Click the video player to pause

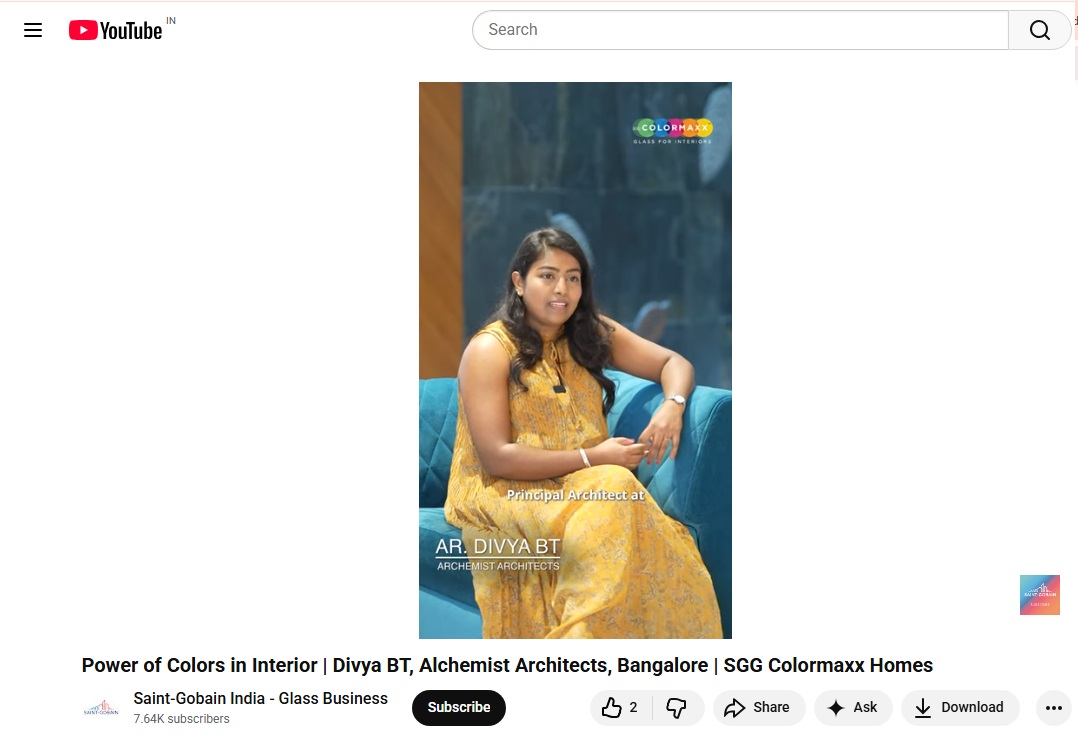tap(575, 360)
